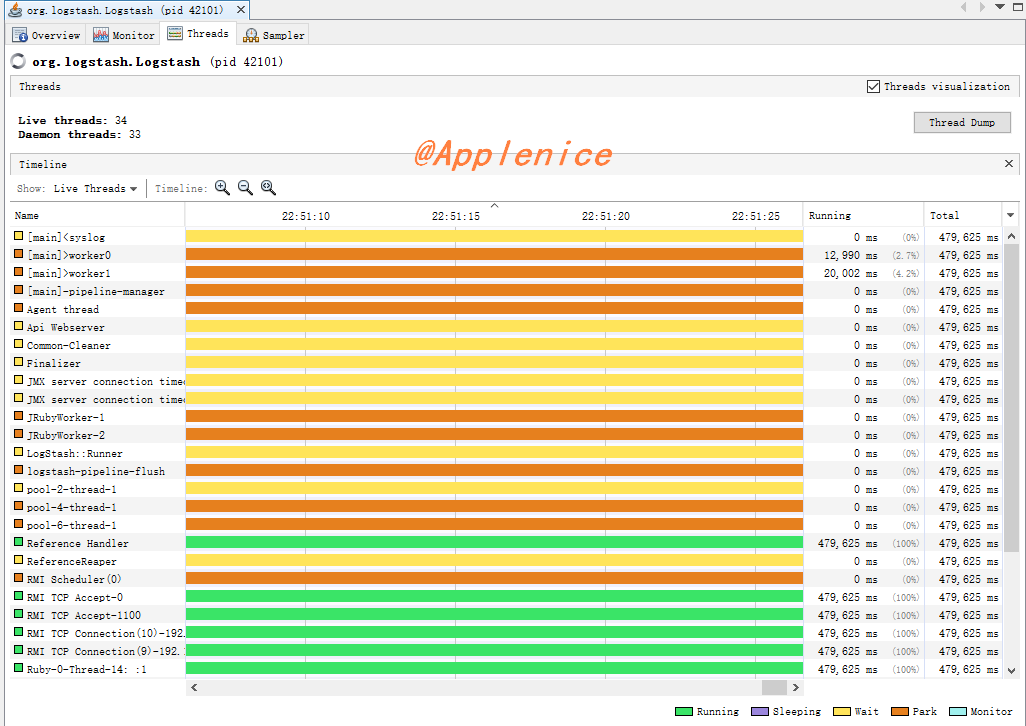Click the timeline horizontal scroll-right arrow

(x=796, y=687)
